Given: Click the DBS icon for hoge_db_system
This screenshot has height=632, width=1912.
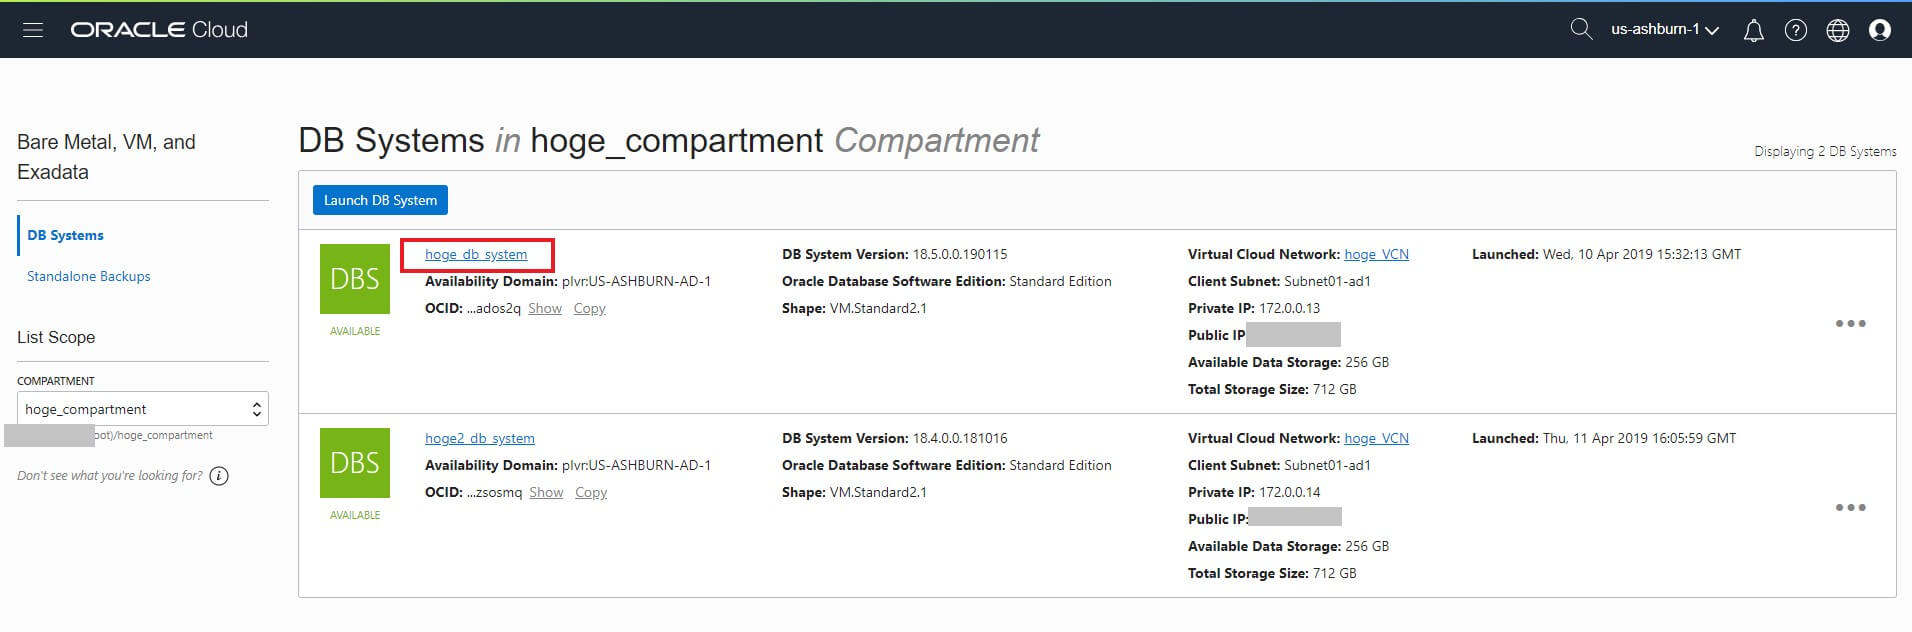Looking at the screenshot, I should click(355, 279).
